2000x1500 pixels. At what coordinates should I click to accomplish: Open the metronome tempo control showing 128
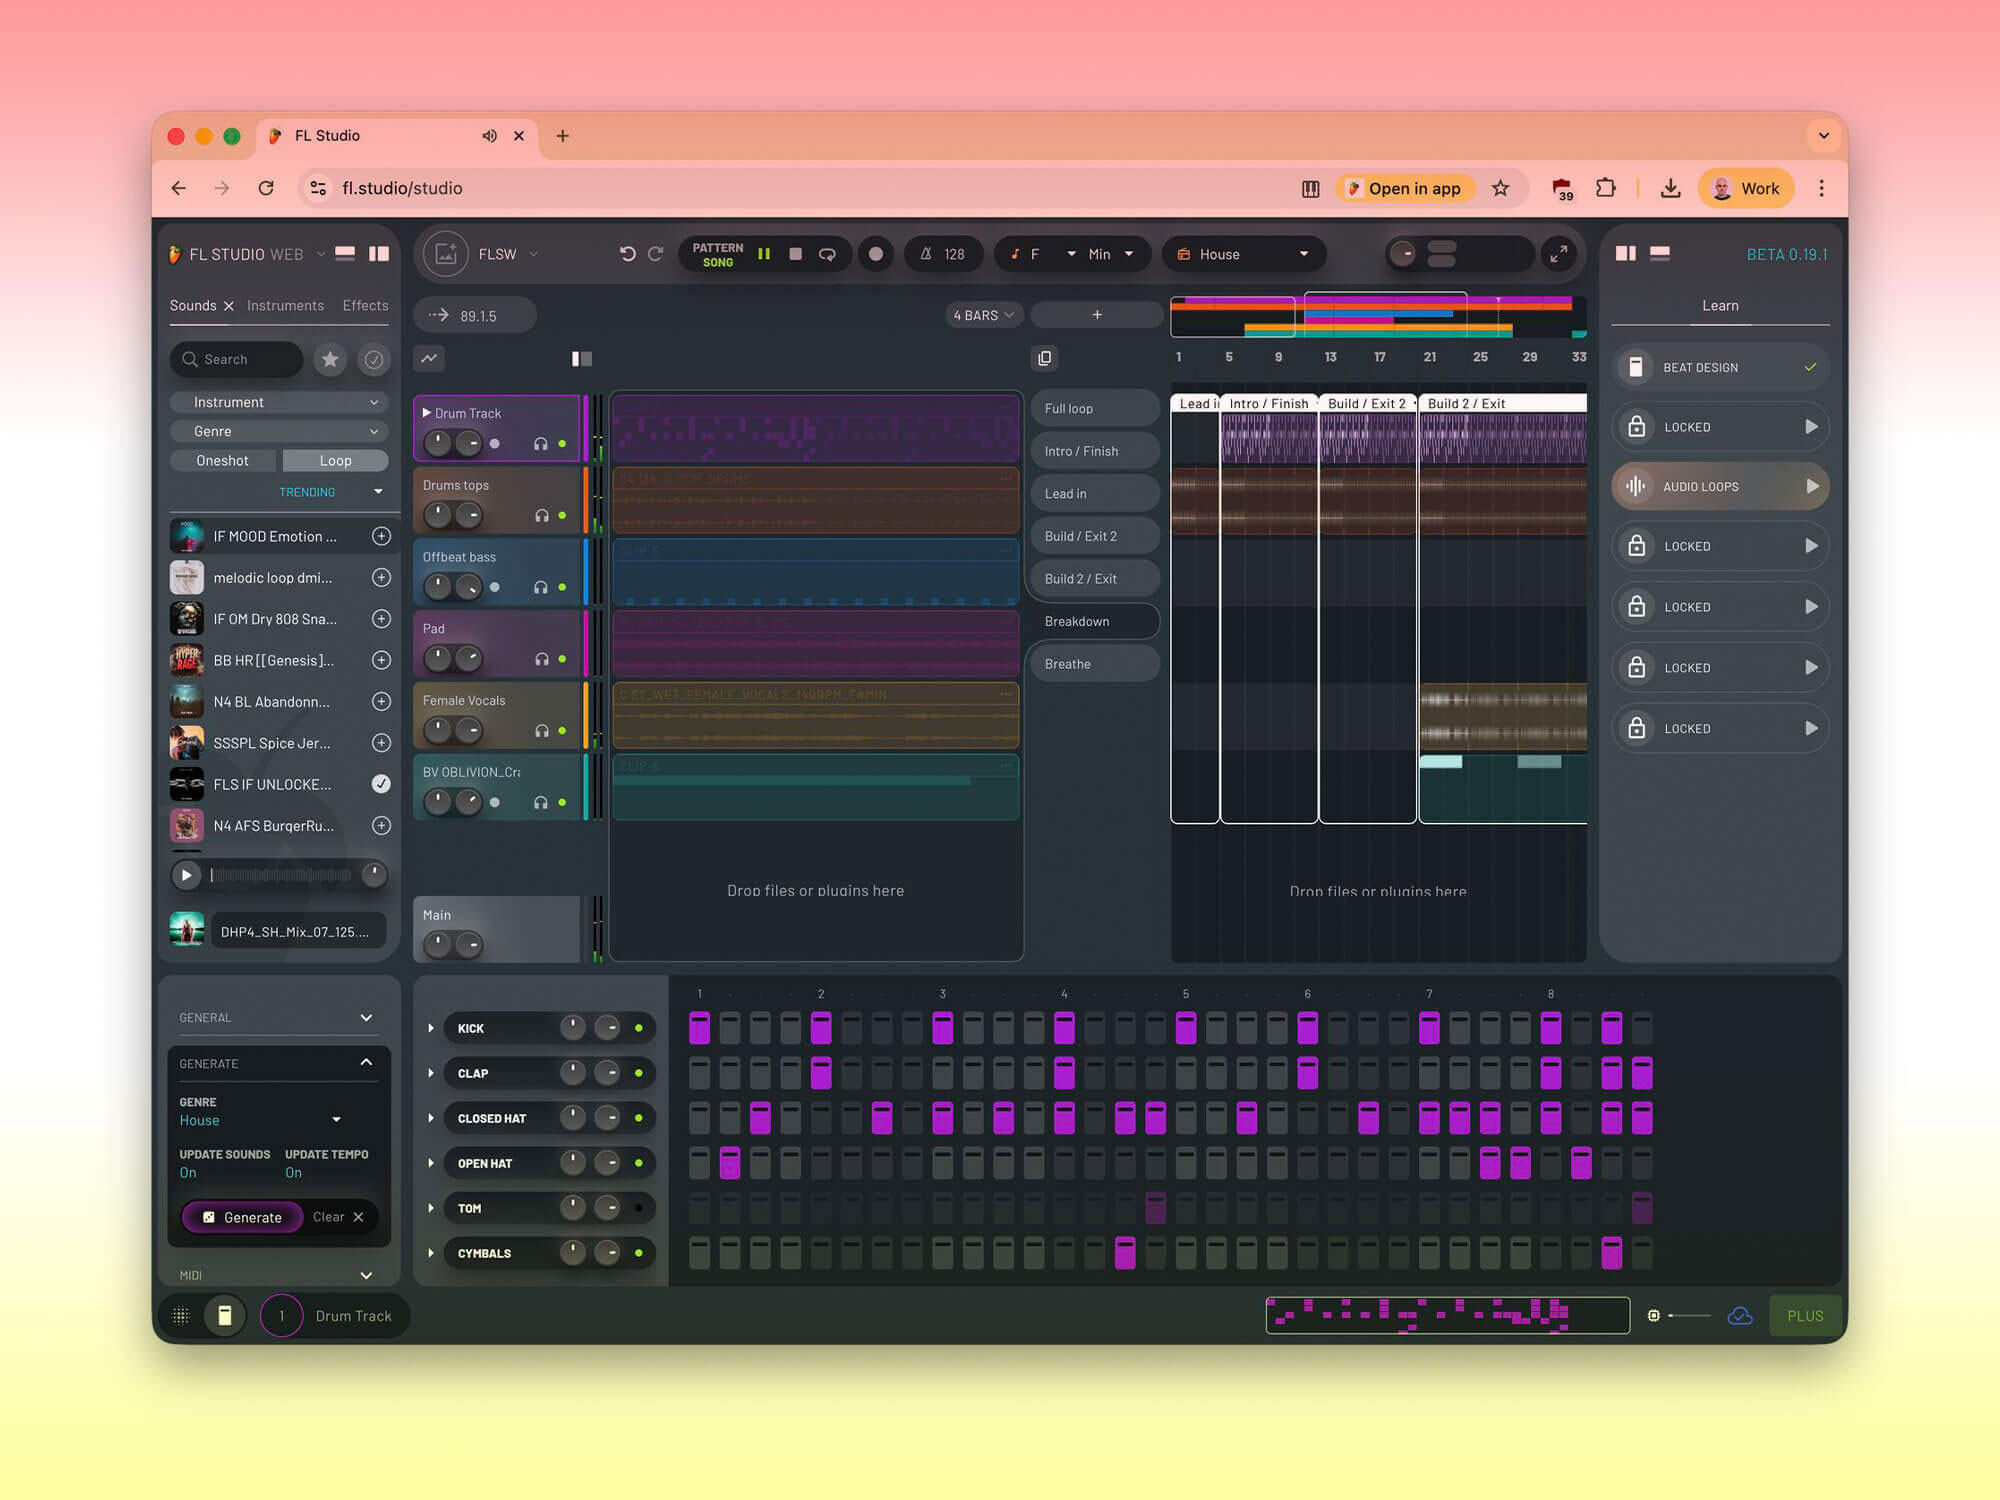click(943, 254)
